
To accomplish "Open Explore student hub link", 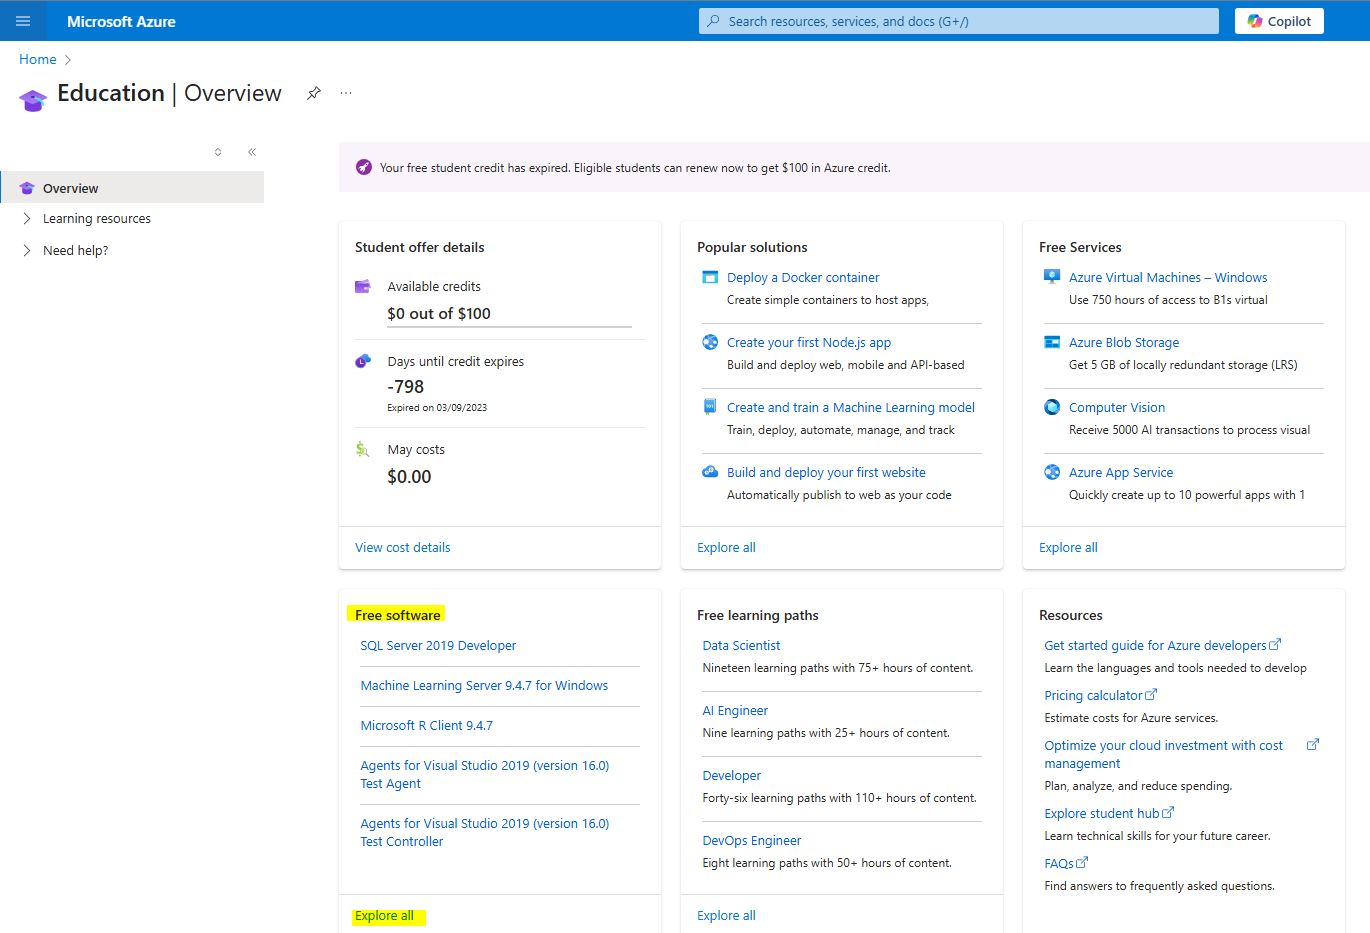I will click(1102, 813).
